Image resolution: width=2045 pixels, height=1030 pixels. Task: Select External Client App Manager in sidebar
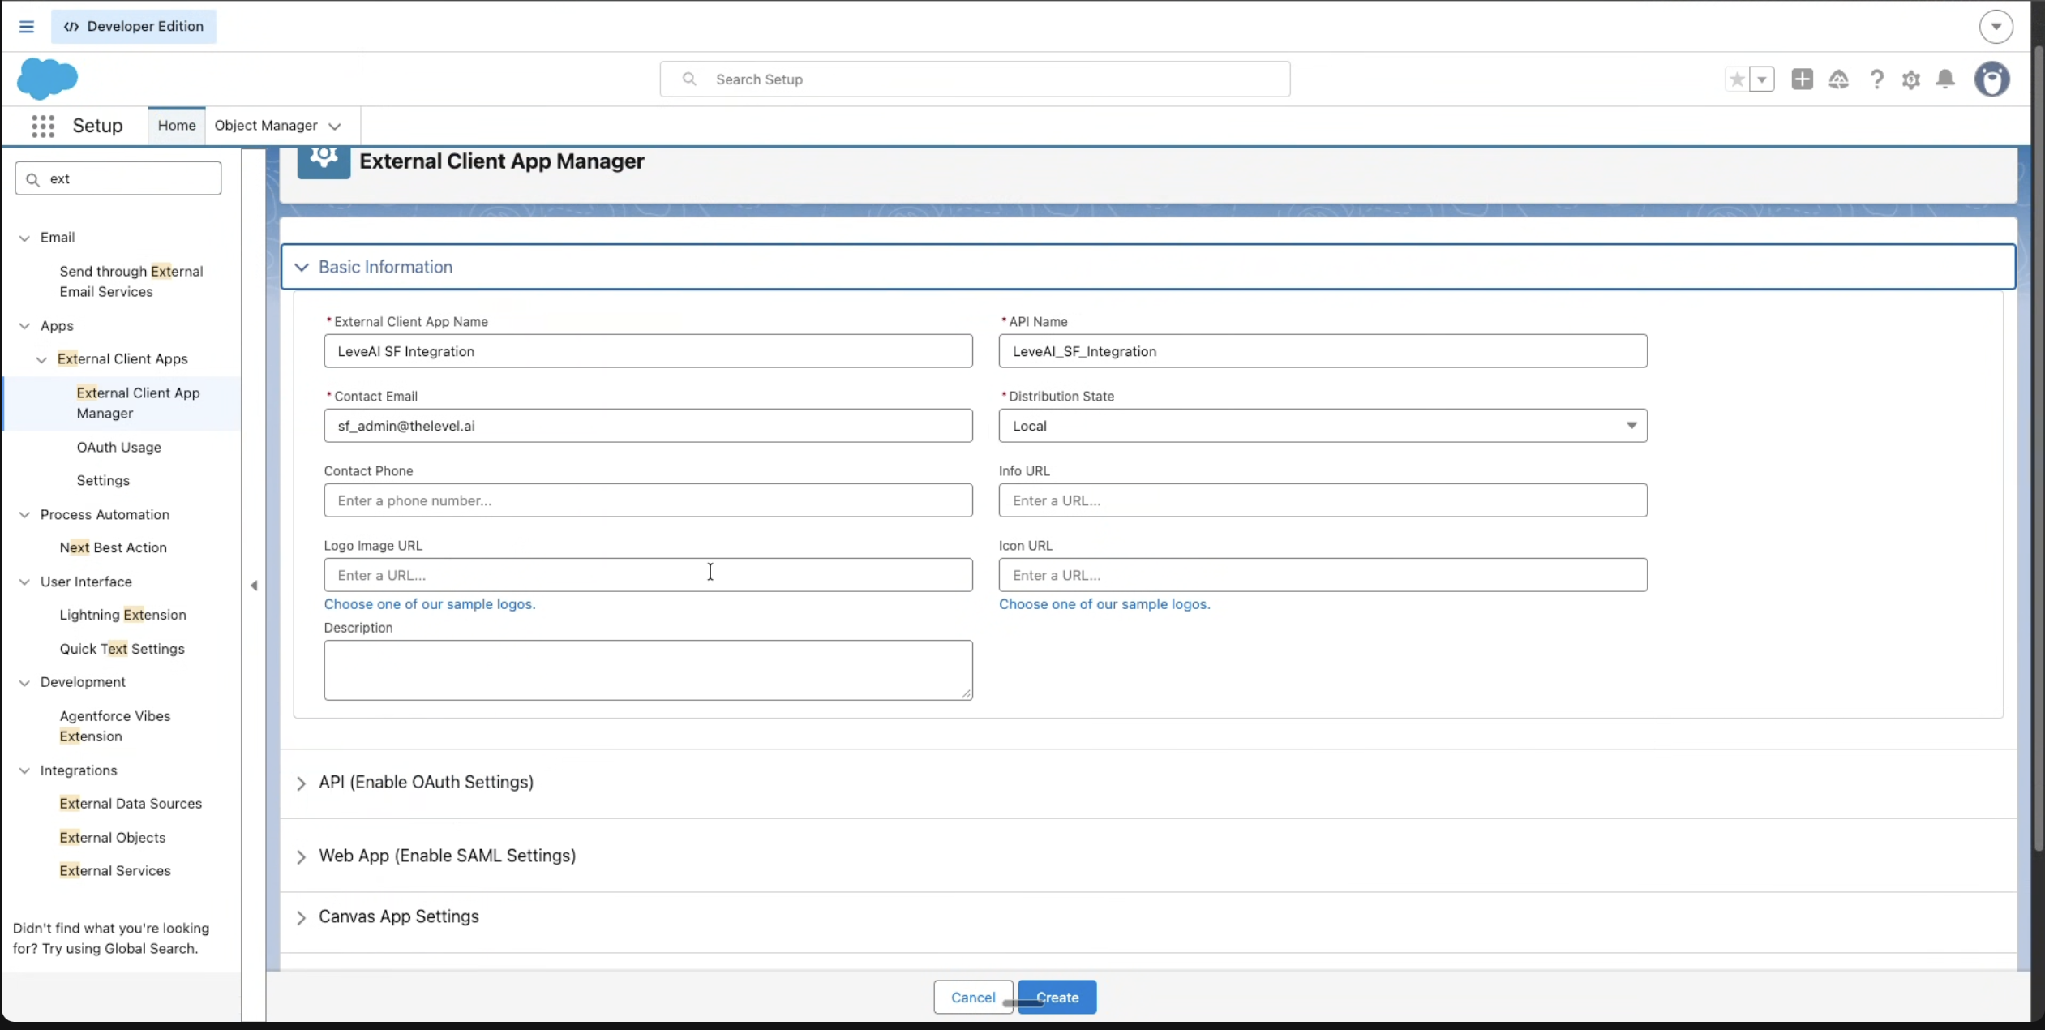138,403
